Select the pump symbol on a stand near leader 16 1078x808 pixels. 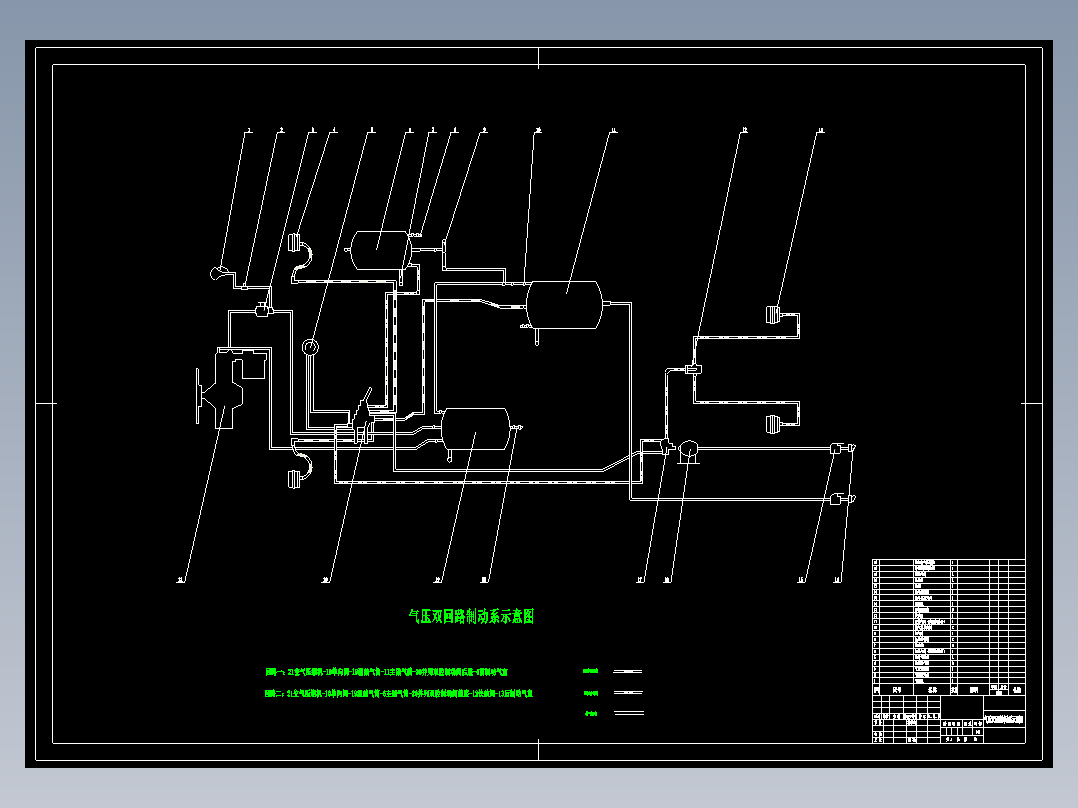(688, 451)
